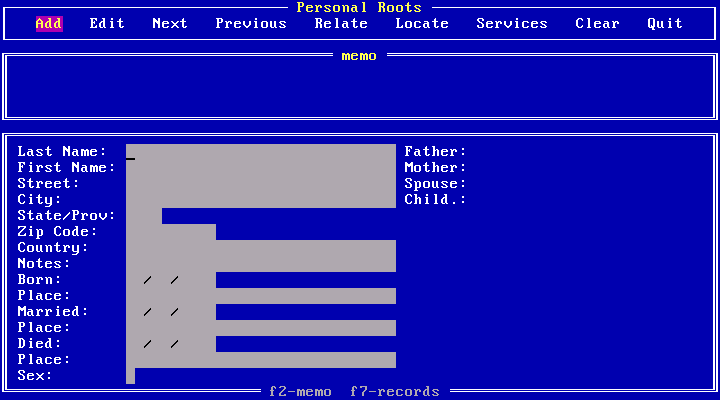
Task: Click the single-character Sex field
Action: click(x=130, y=376)
